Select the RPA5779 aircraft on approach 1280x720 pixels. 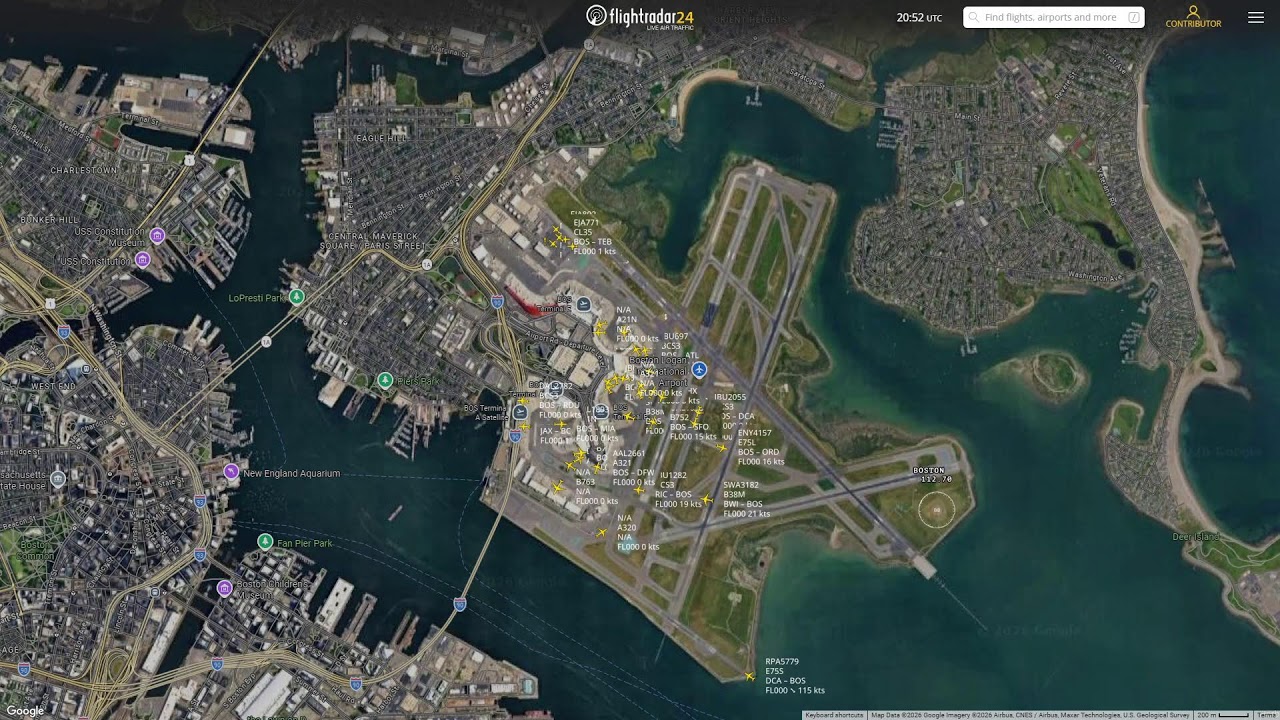750,677
